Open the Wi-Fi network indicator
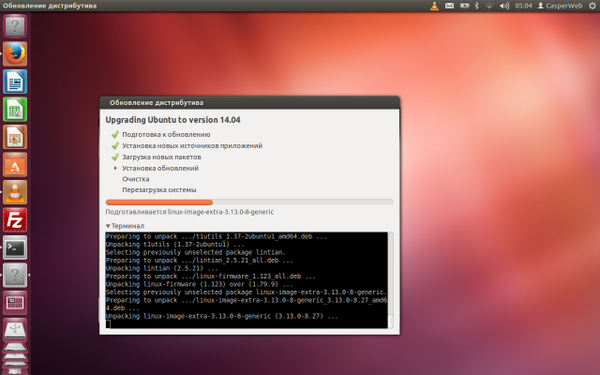This screenshot has width=600, height=375. (x=489, y=6)
